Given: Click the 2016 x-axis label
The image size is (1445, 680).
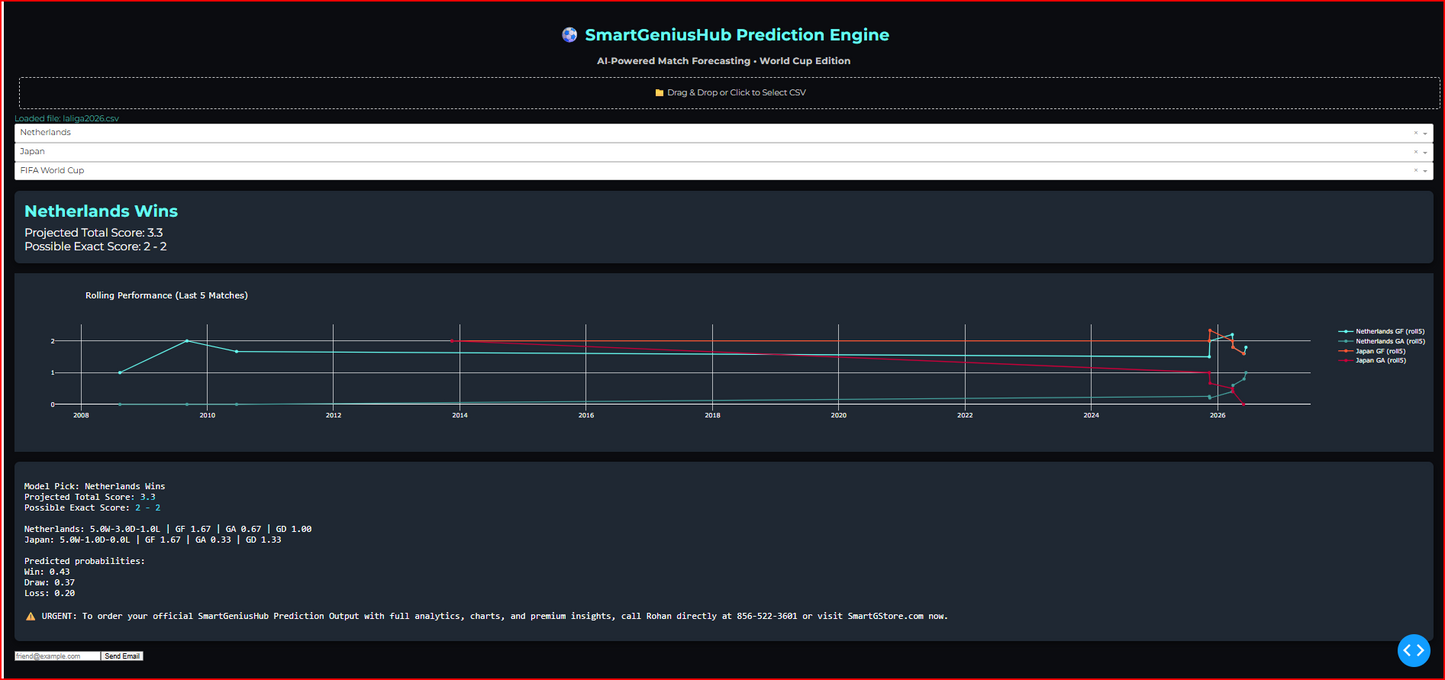Looking at the screenshot, I should pos(586,415).
